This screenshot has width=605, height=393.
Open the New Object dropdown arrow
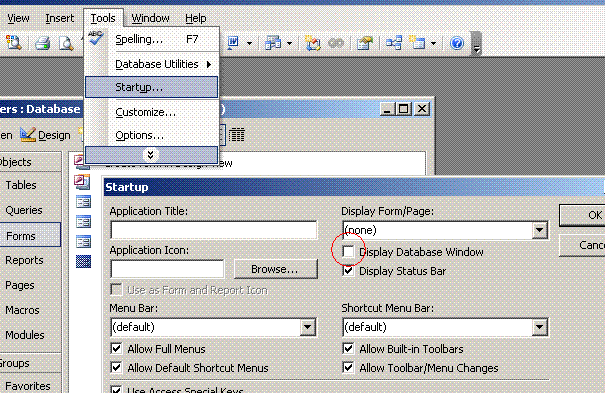pos(433,43)
